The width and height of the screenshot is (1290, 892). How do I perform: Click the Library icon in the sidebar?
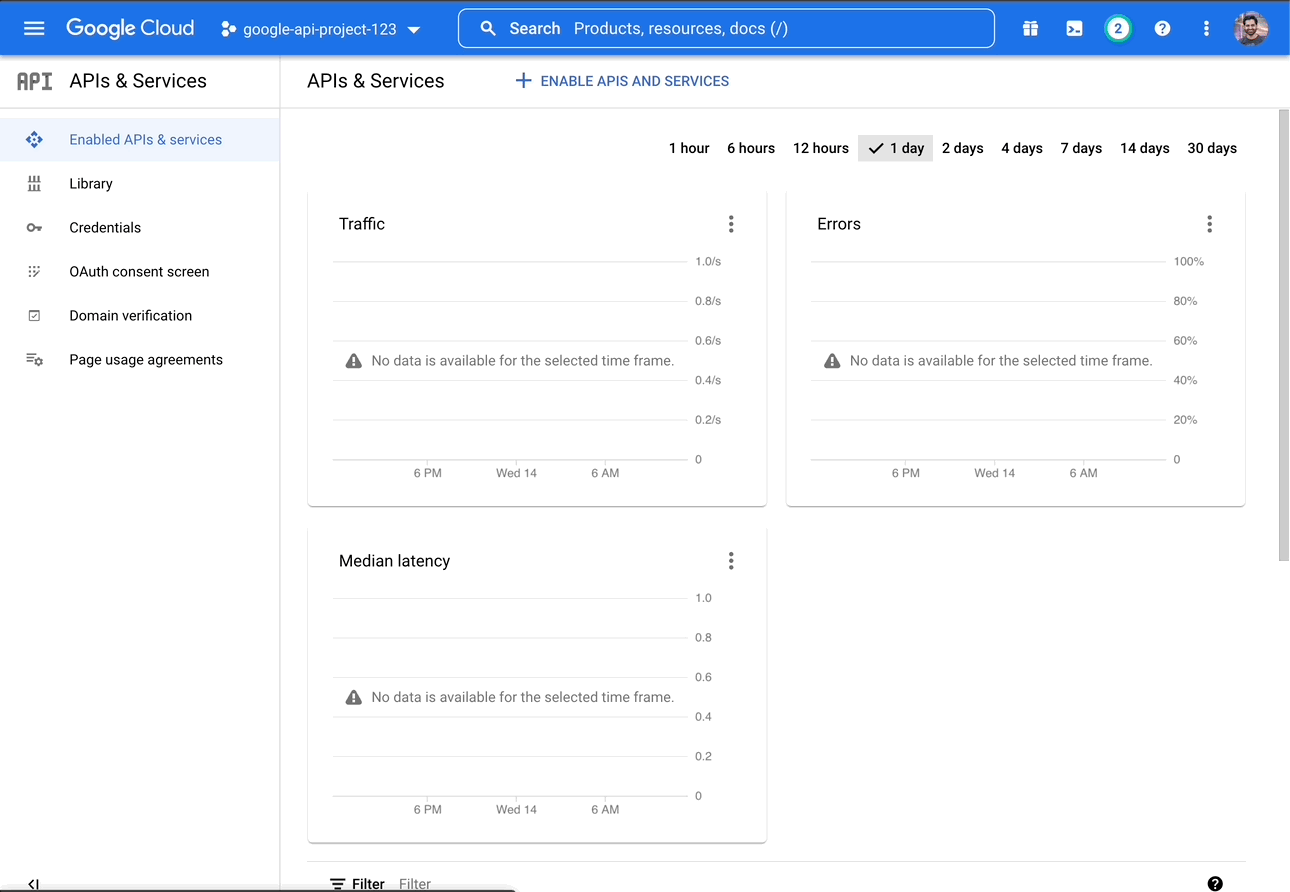pyautogui.click(x=34, y=183)
